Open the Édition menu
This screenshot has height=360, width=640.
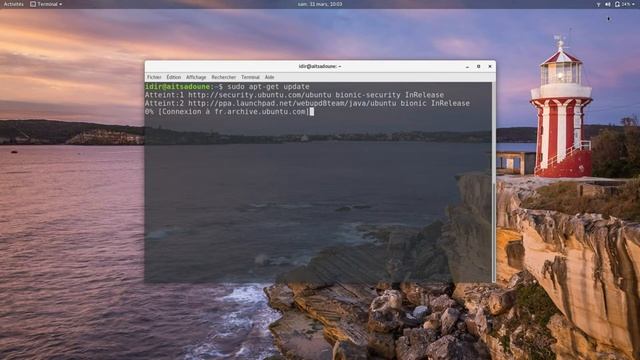(x=173, y=77)
